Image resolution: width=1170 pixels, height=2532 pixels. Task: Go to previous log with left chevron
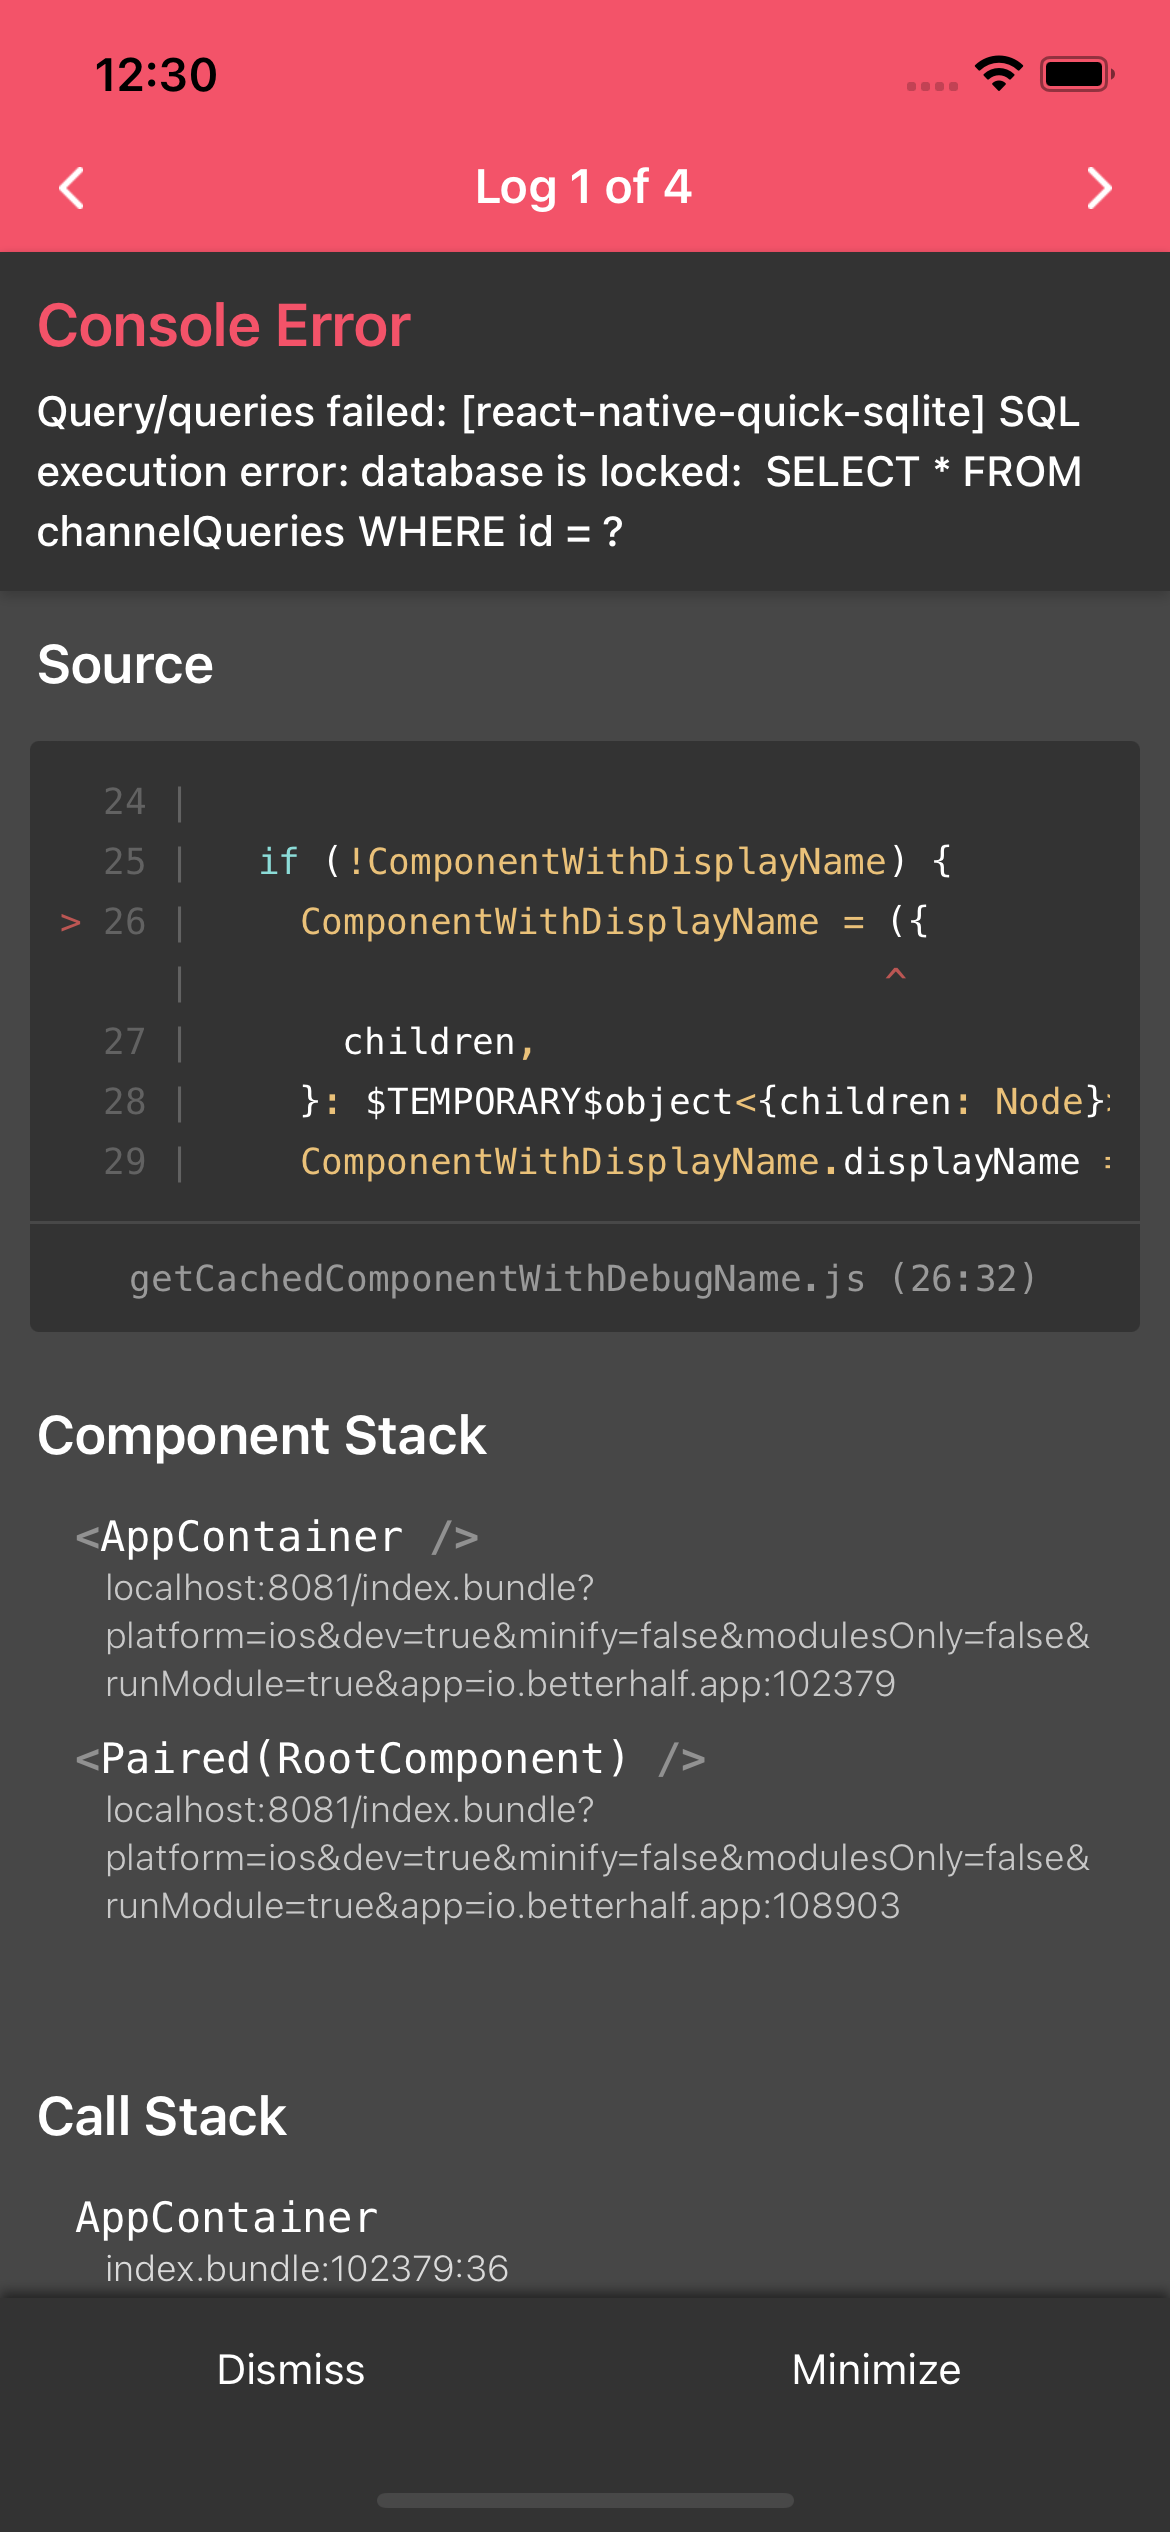72,188
